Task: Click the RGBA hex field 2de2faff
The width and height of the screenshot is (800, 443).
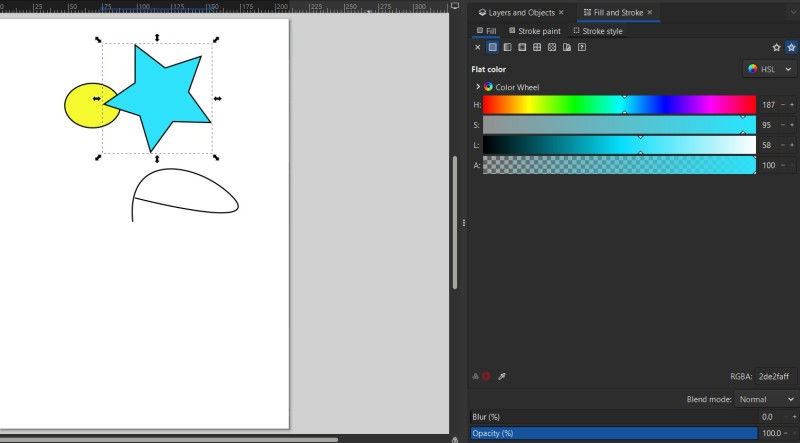Action: point(775,377)
